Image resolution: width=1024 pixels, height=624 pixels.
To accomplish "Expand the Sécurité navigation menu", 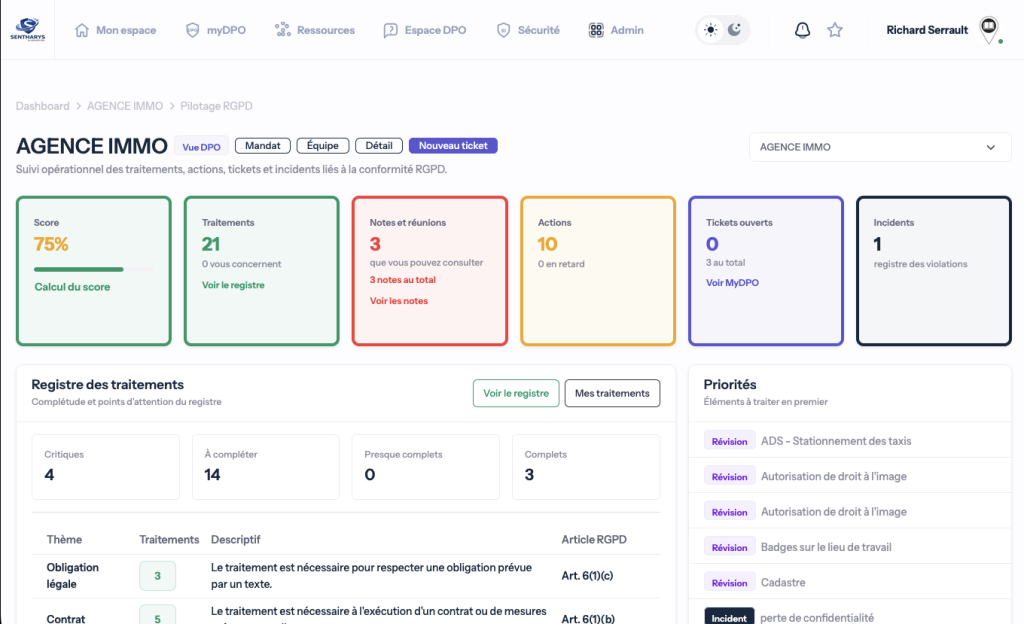I will point(528,30).
